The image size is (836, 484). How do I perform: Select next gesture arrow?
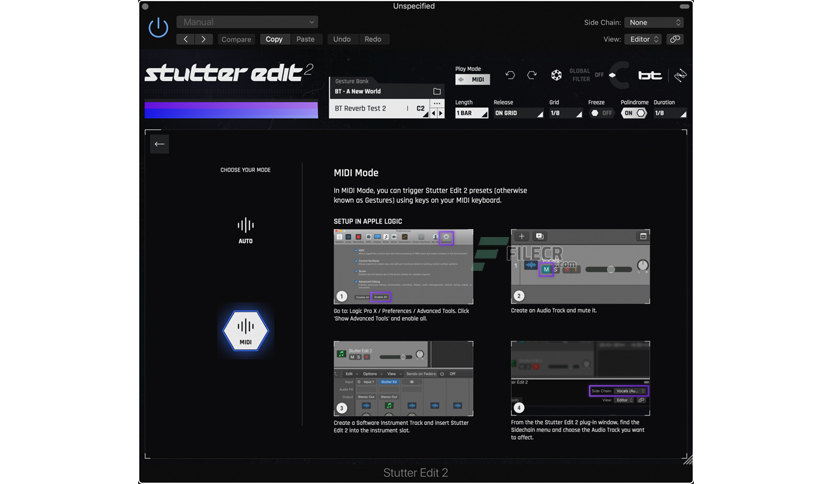[440, 113]
